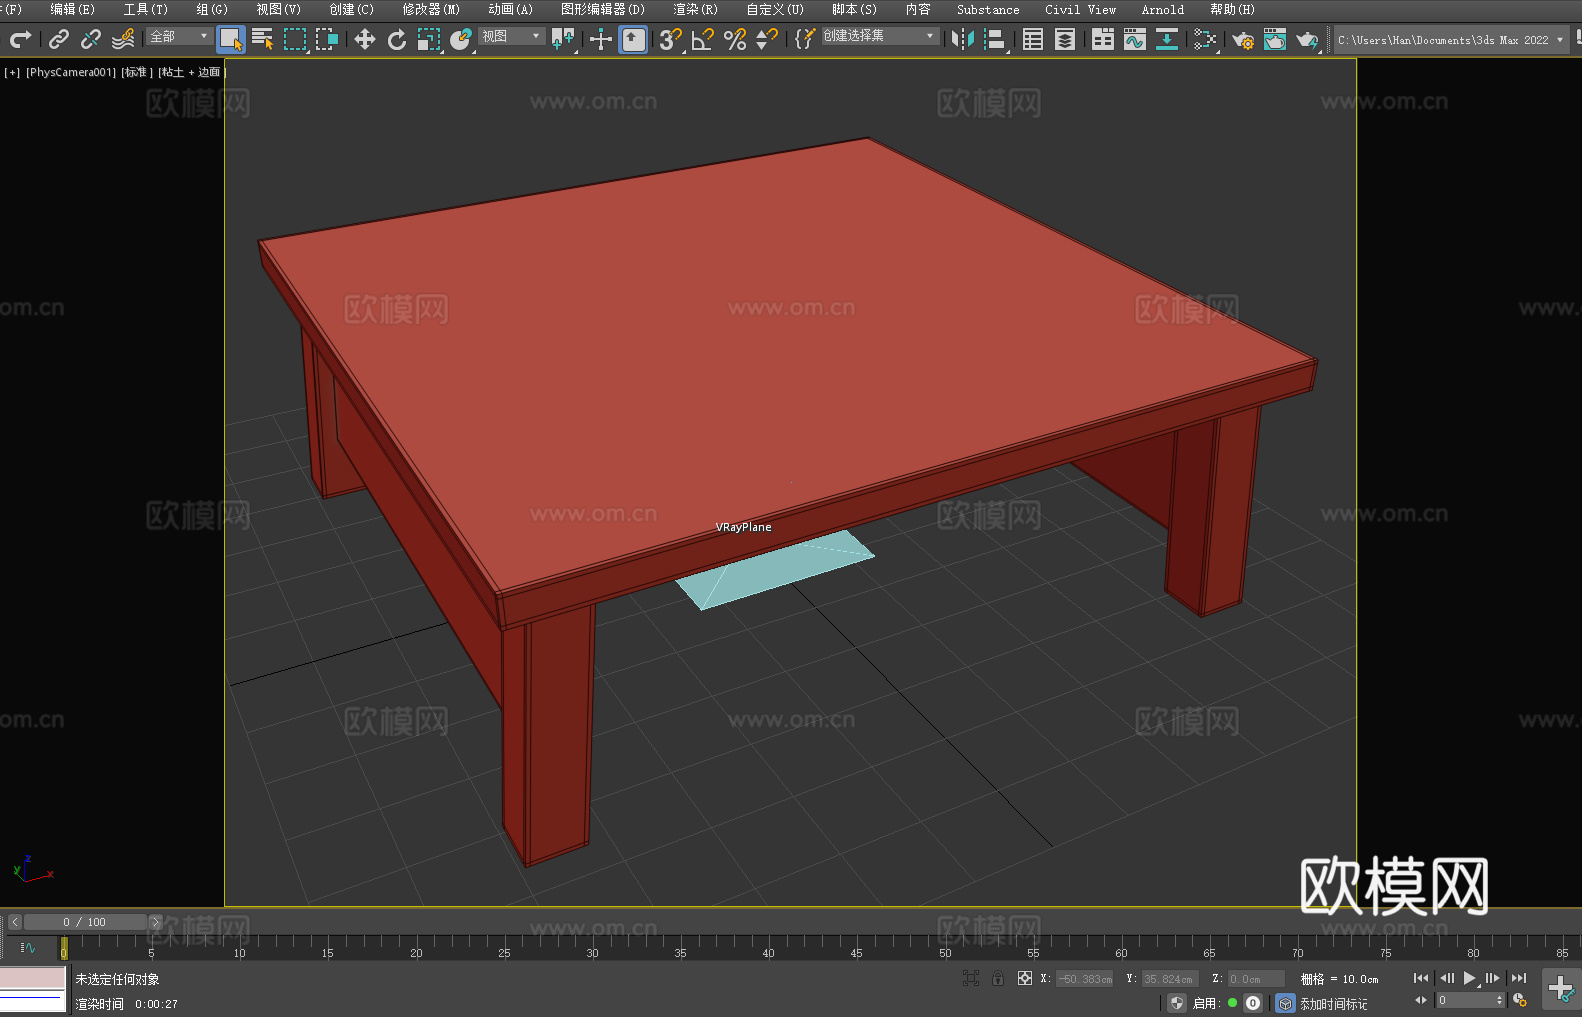This screenshot has width=1582, height=1017.
Task: Step the time slider right arrow
Action: tap(155, 922)
